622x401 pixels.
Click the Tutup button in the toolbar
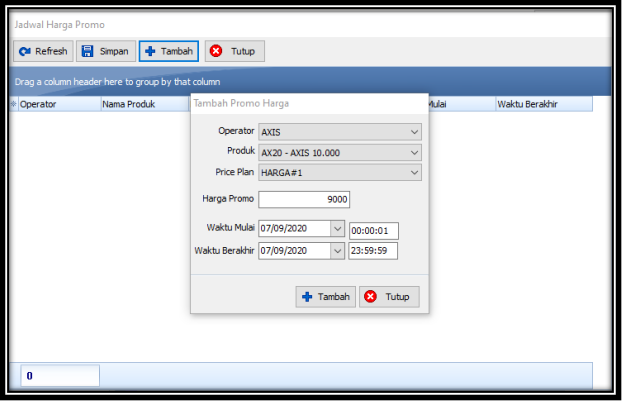(x=235, y=51)
